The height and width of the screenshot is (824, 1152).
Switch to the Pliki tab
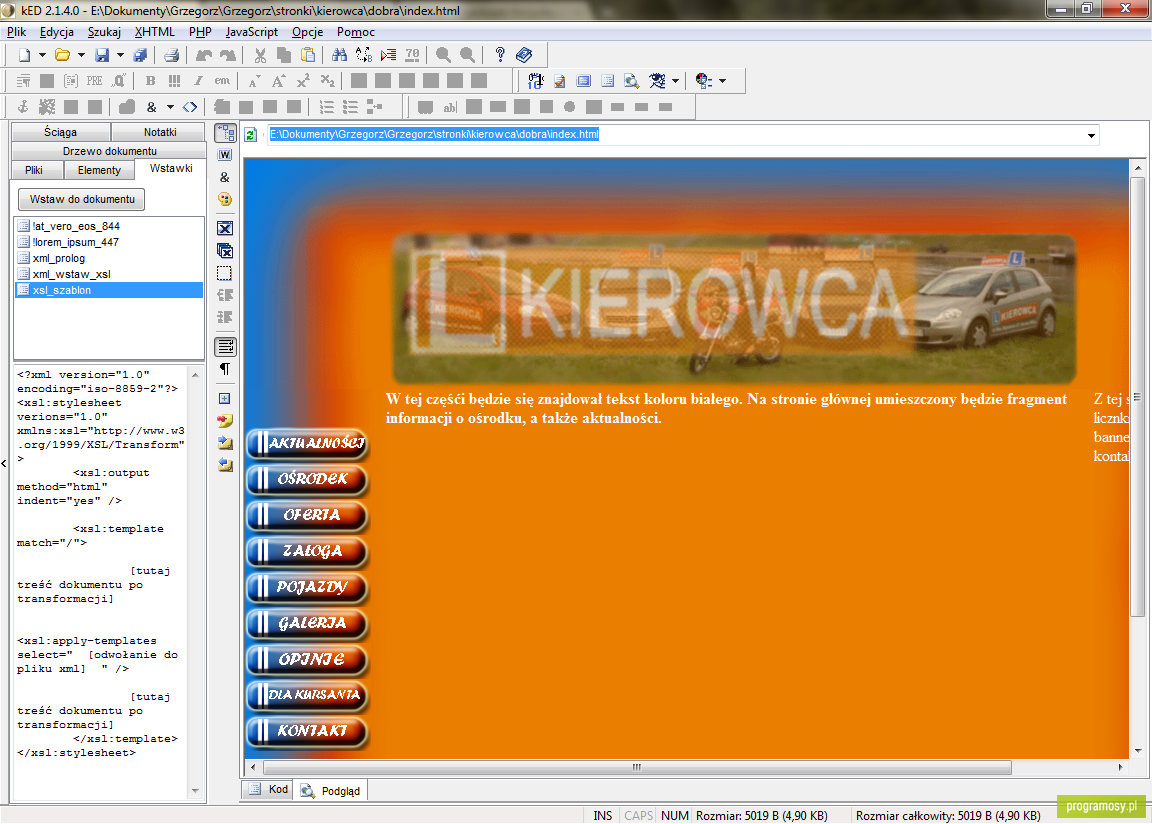pyautogui.click(x=34, y=170)
